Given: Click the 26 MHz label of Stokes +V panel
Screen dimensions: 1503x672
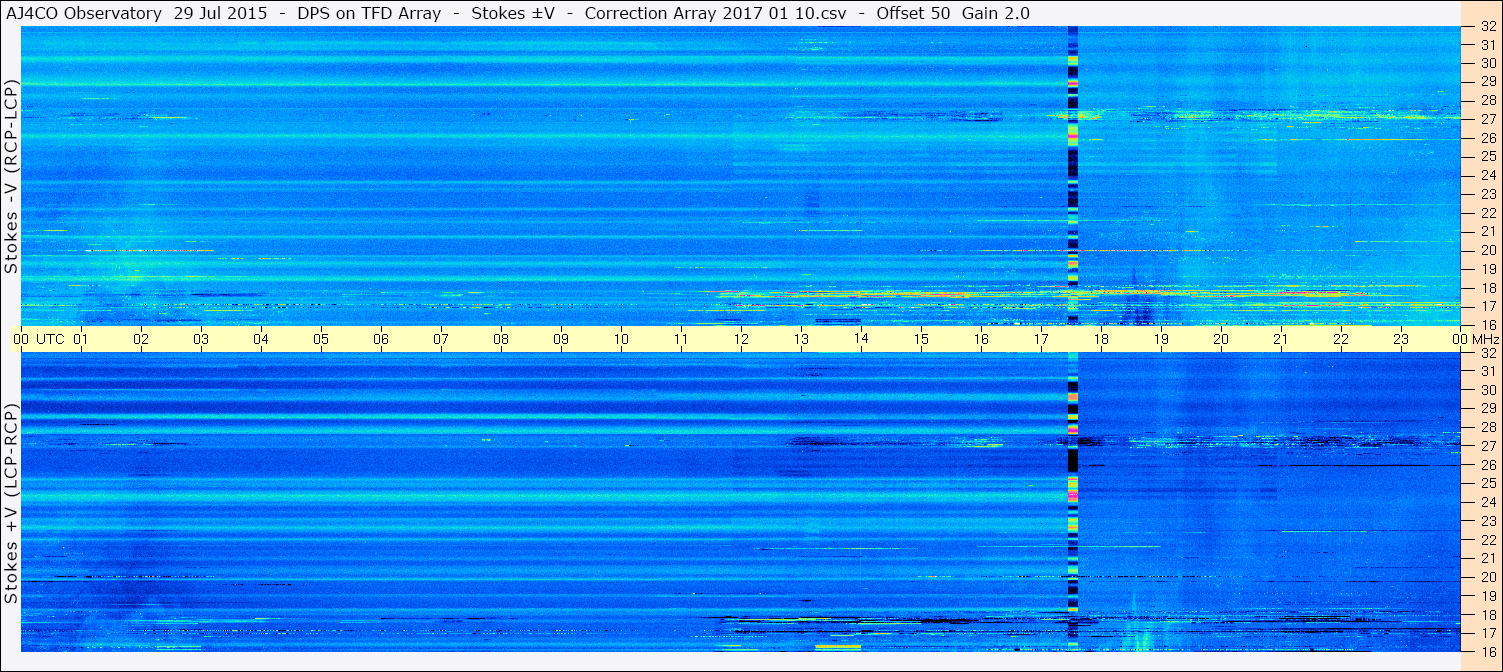Looking at the screenshot, I should [1488, 465].
